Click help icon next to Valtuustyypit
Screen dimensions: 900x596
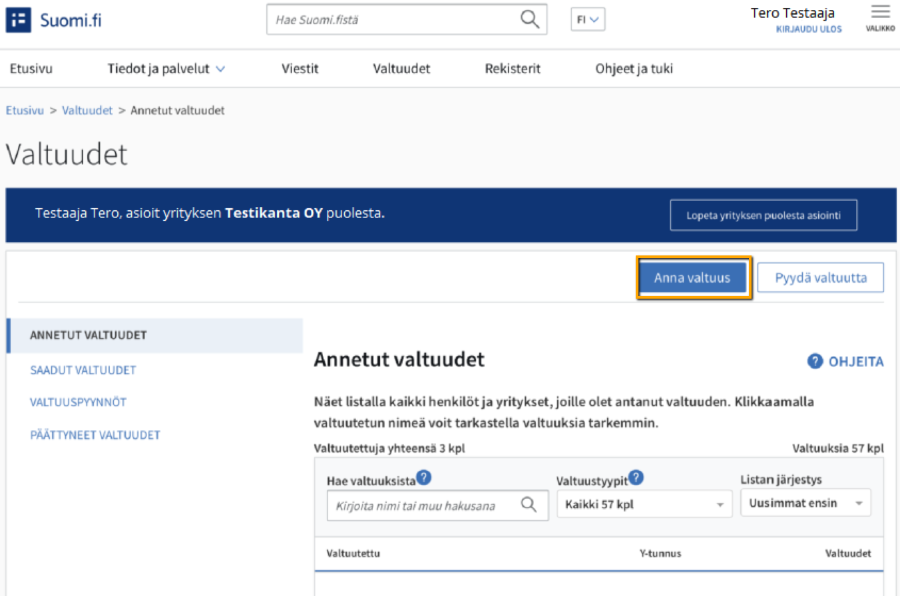click(x=636, y=478)
